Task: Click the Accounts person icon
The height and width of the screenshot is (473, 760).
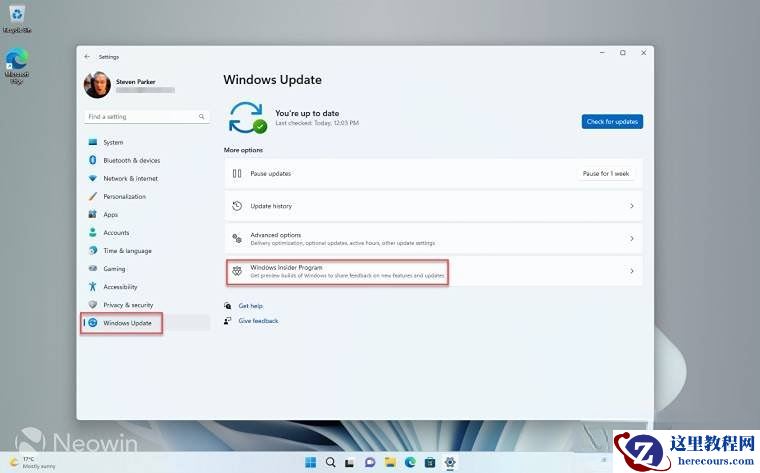Action: pyautogui.click(x=93, y=232)
